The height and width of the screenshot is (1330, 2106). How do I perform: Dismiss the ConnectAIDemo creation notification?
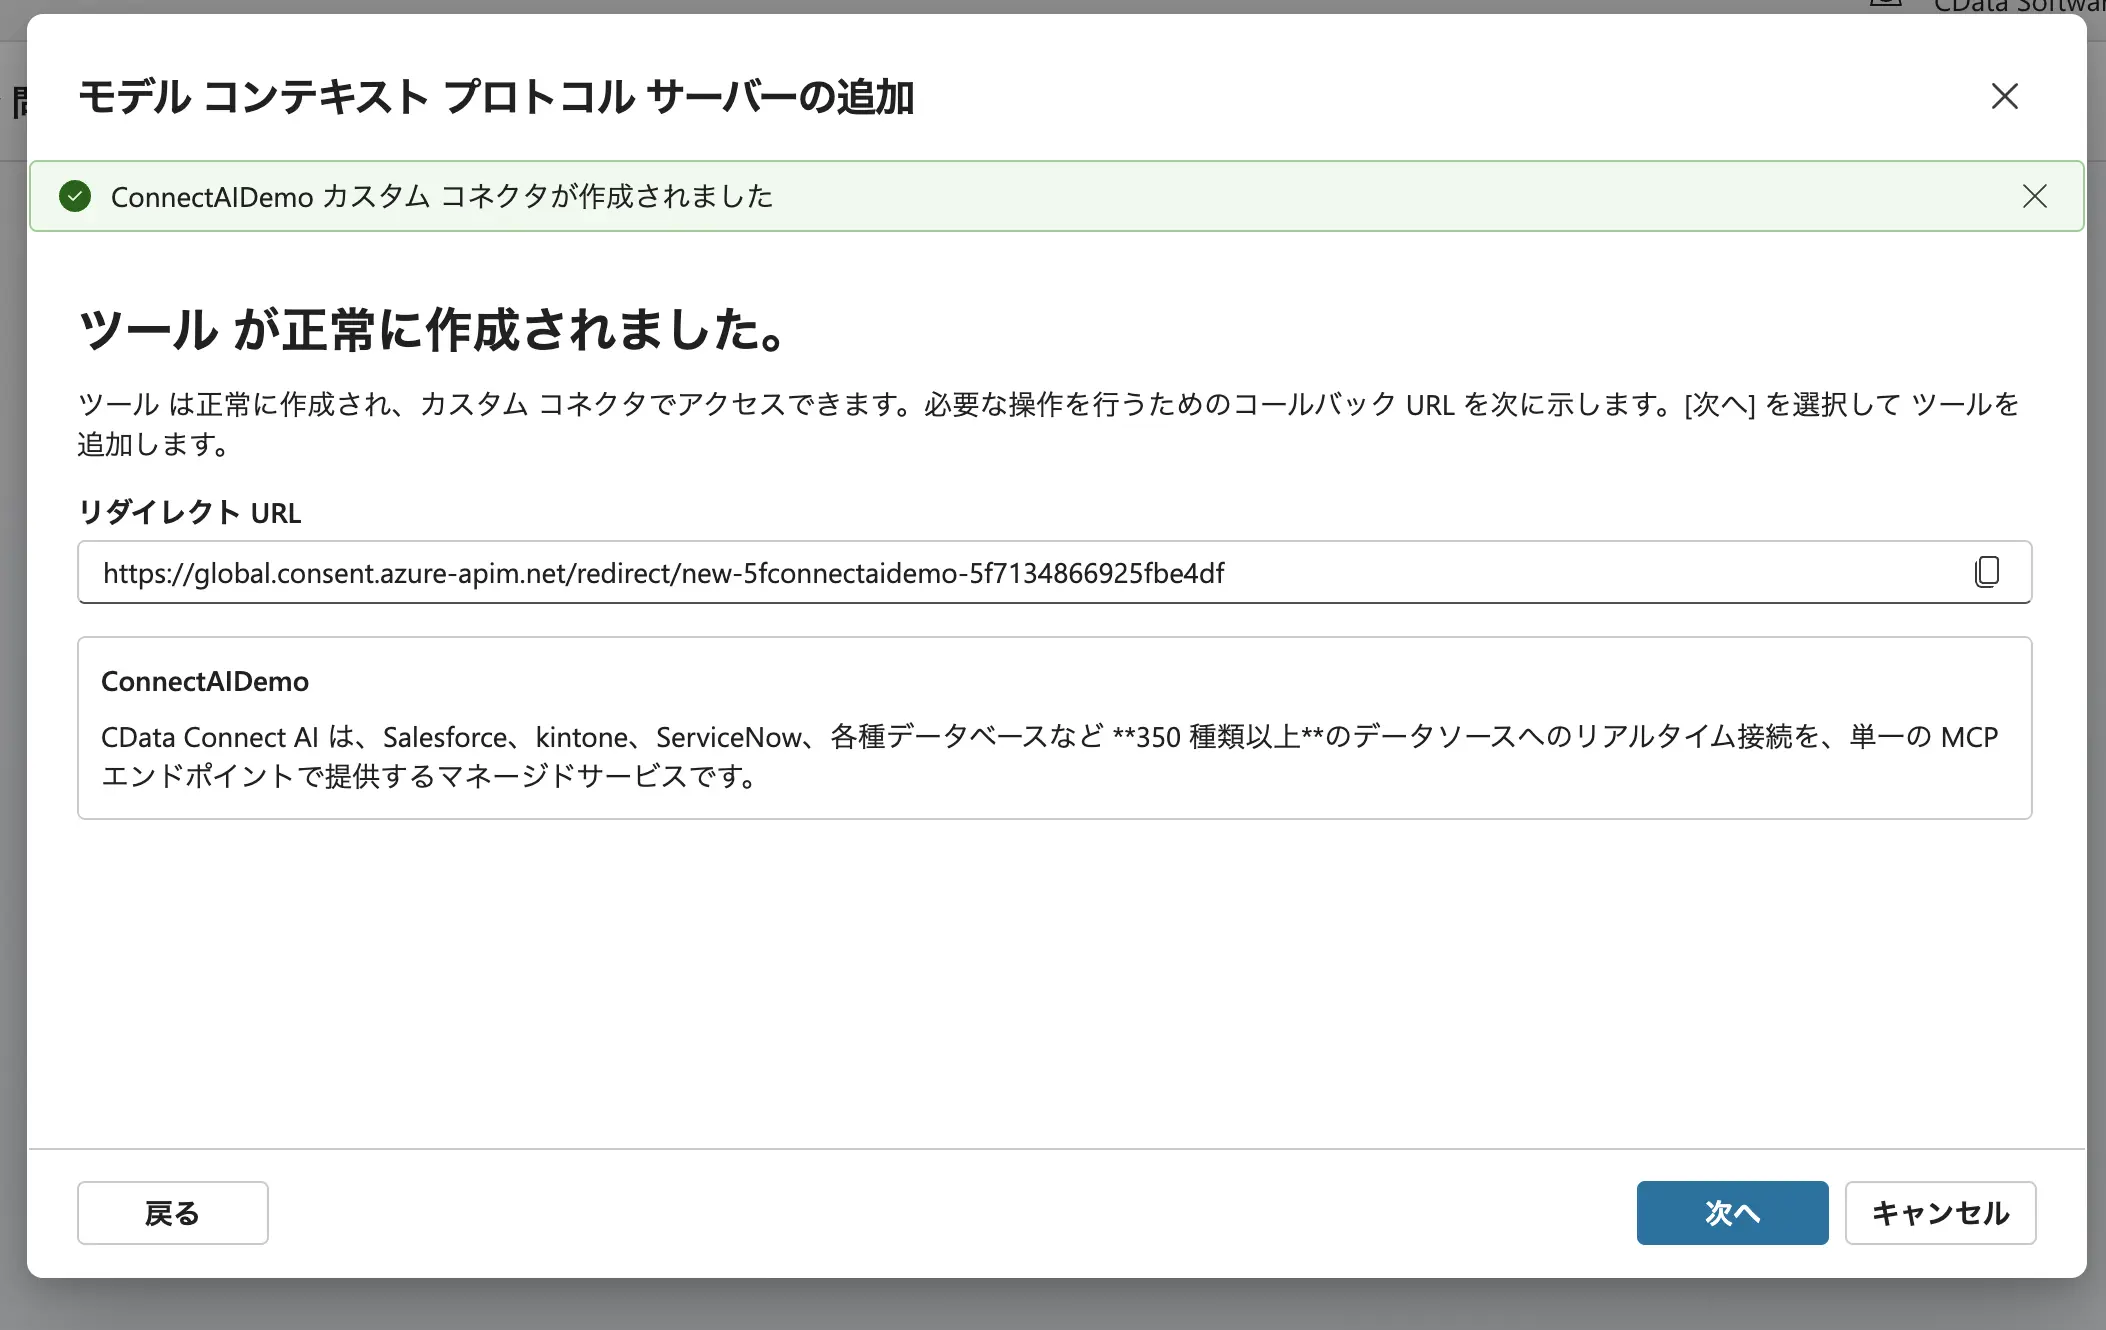click(2035, 196)
